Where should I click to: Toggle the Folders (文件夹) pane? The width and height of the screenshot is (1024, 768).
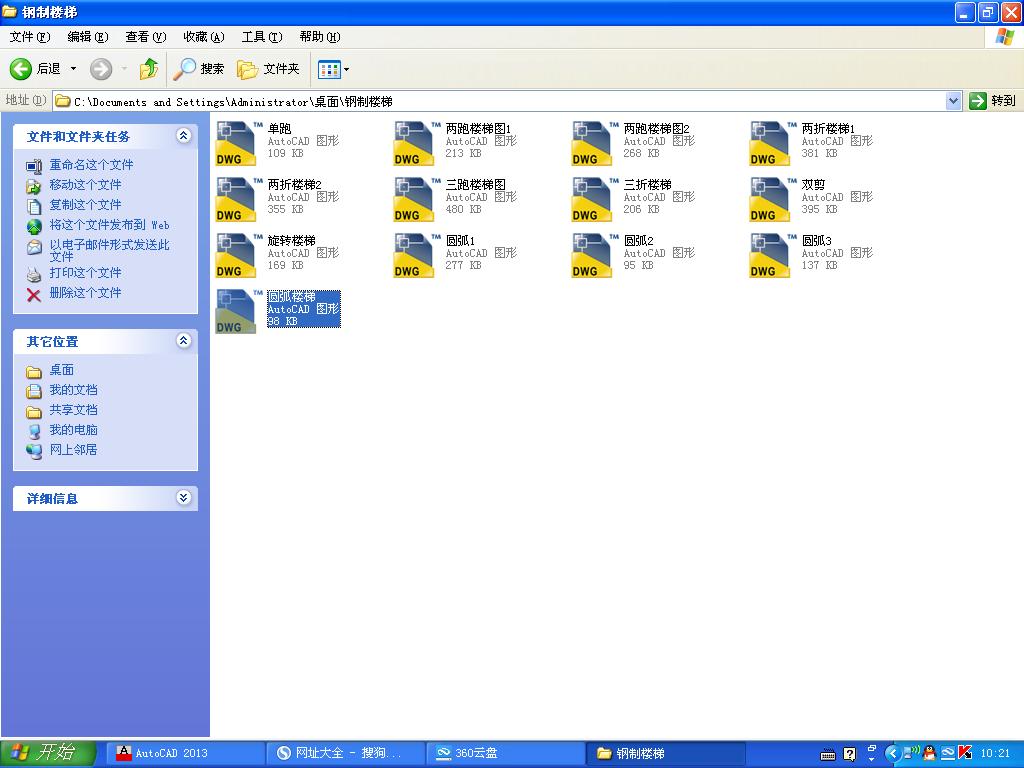pyautogui.click(x=268, y=69)
